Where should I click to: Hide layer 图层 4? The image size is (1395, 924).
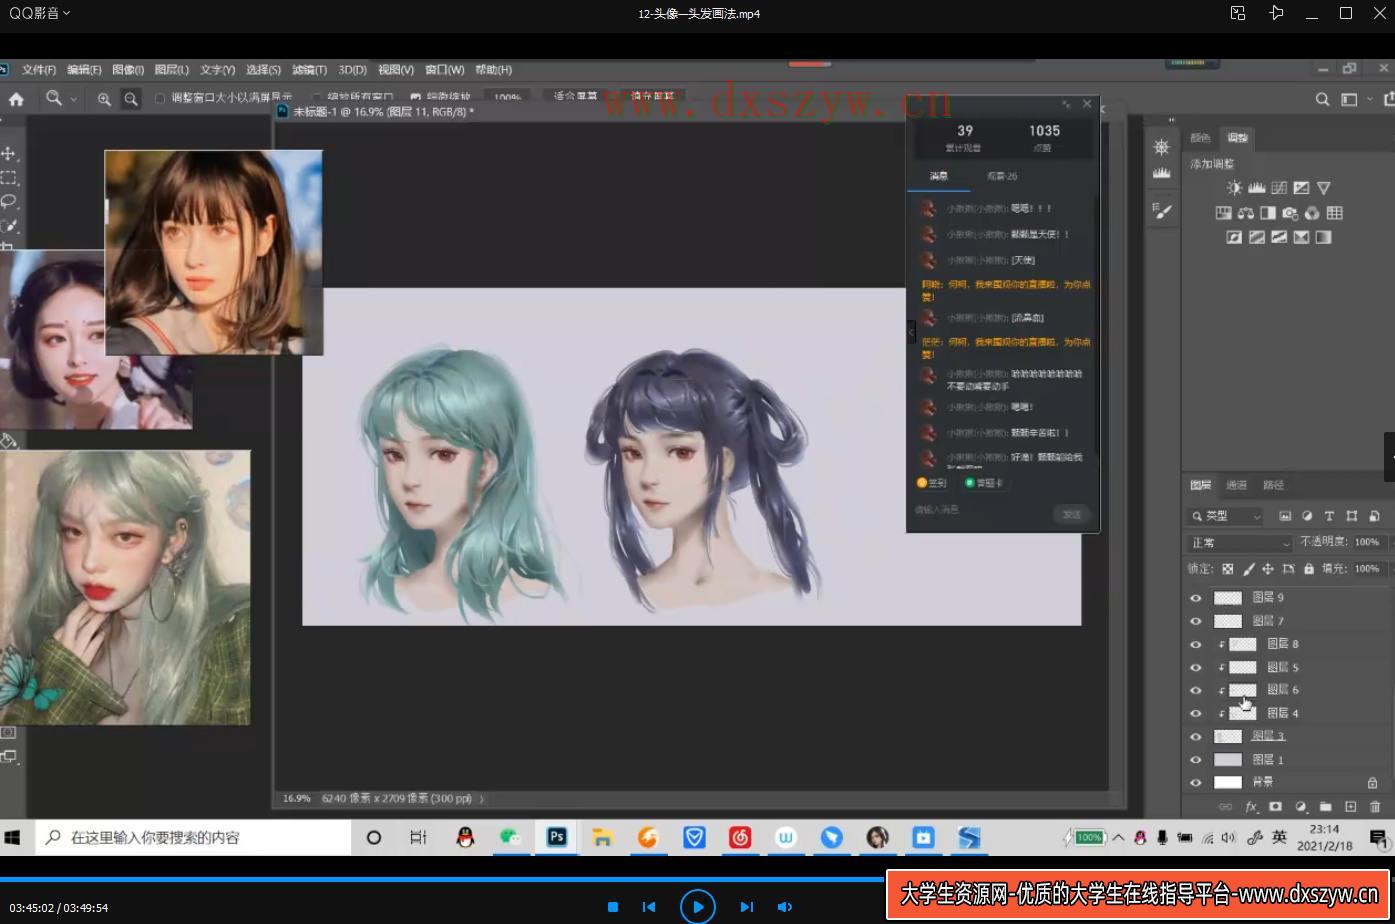tap(1195, 713)
